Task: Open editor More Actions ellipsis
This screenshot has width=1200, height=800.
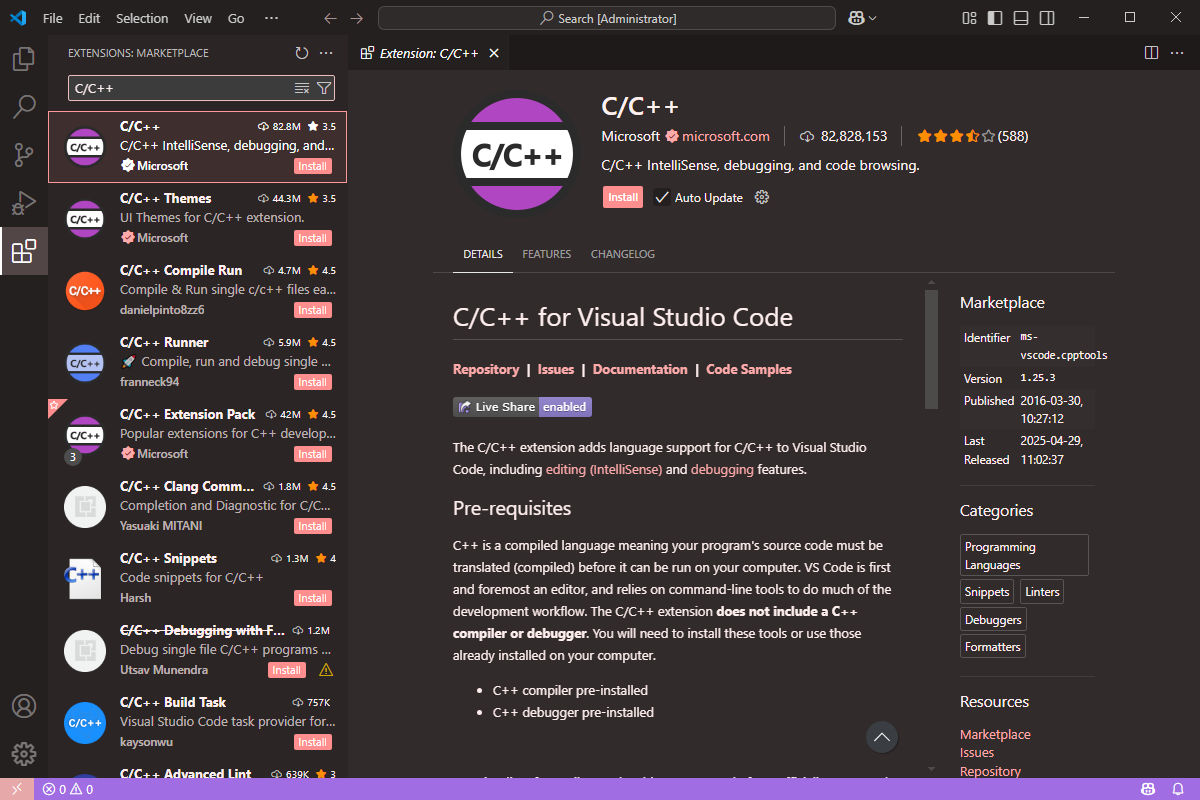Action: (x=1177, y=53)
